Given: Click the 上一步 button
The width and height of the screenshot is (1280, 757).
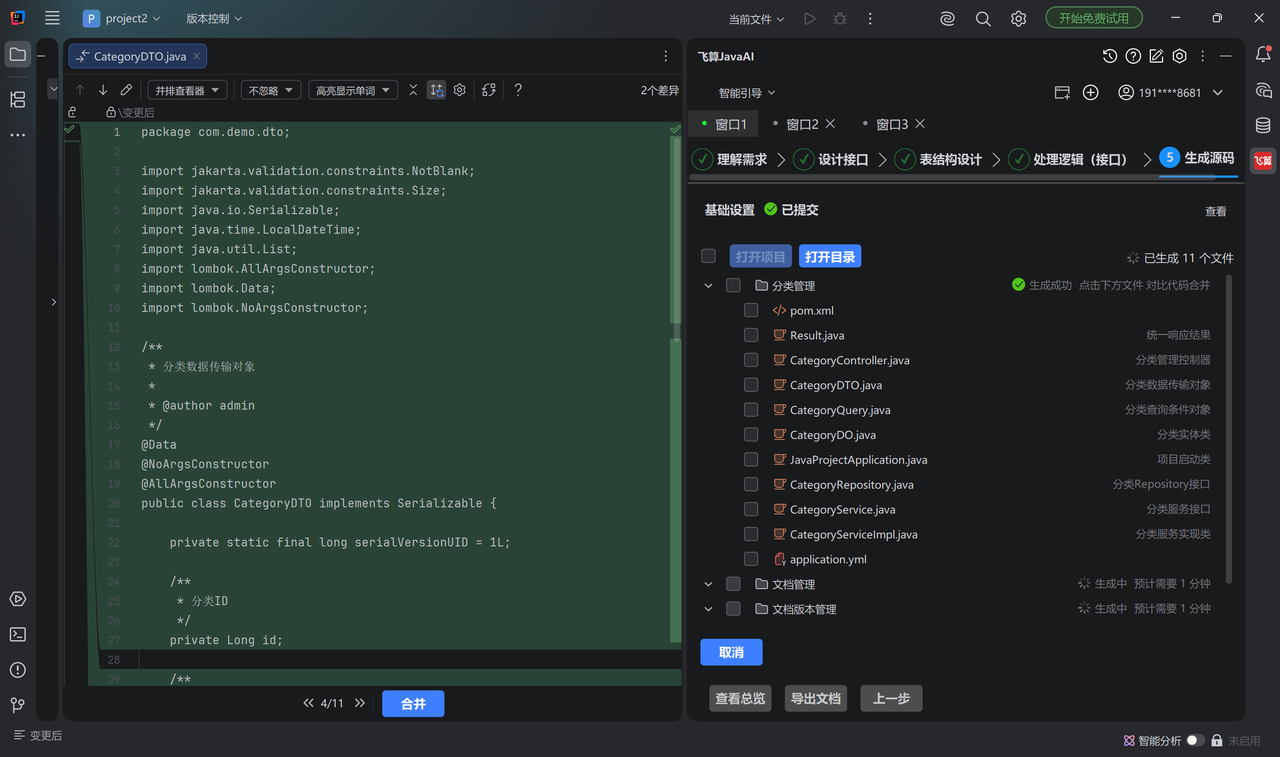Looking at the screenshot, I should [891, 698].
